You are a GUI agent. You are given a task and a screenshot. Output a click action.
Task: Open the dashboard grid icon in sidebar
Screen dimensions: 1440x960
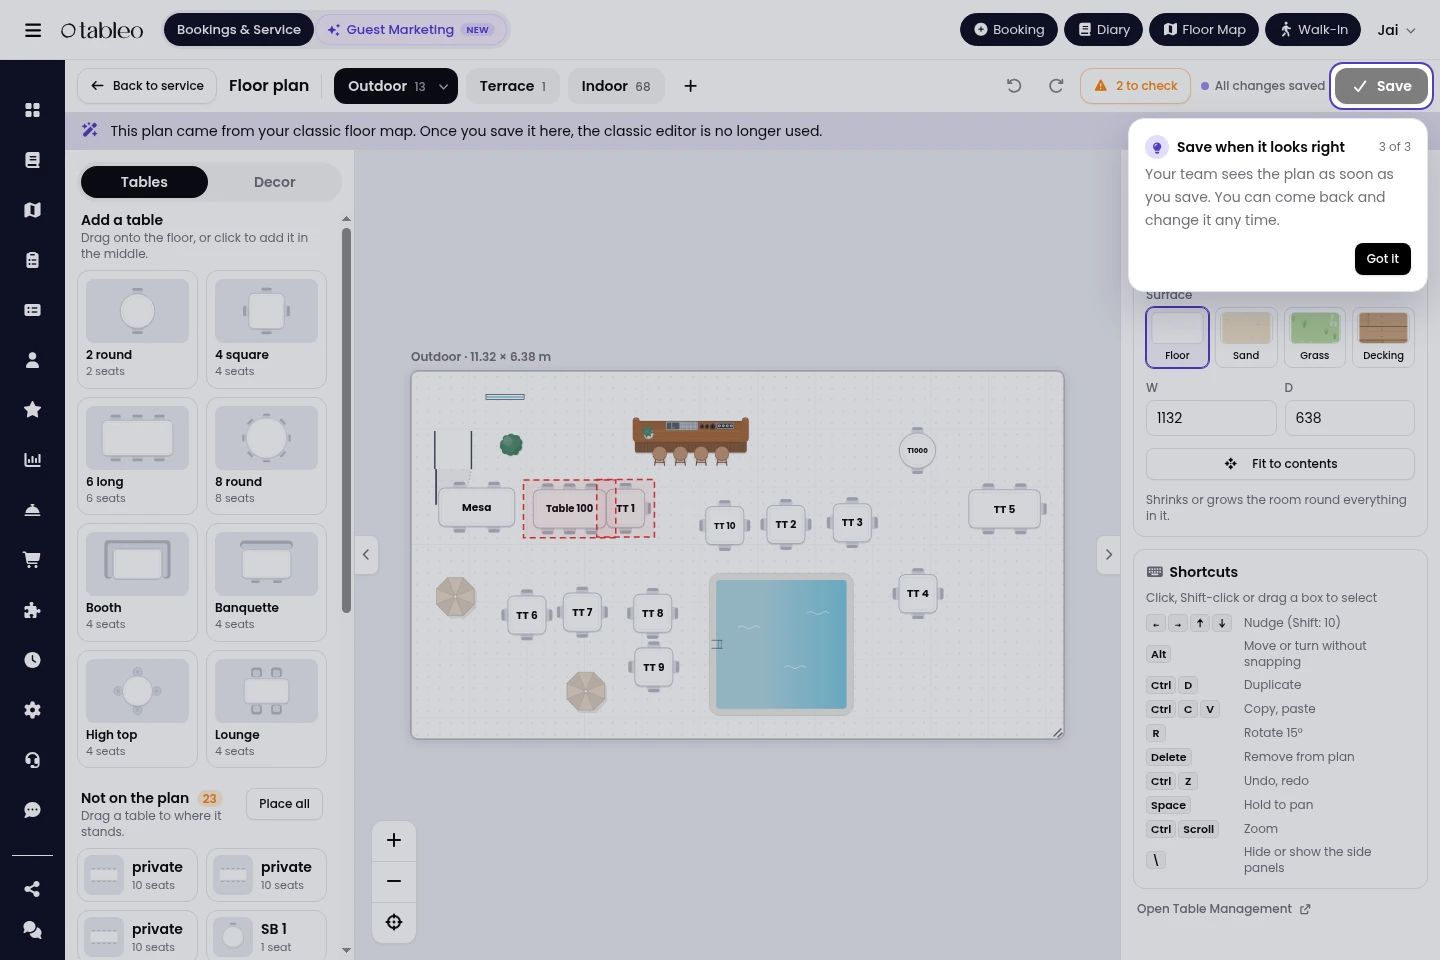click(x=32, y=110)
